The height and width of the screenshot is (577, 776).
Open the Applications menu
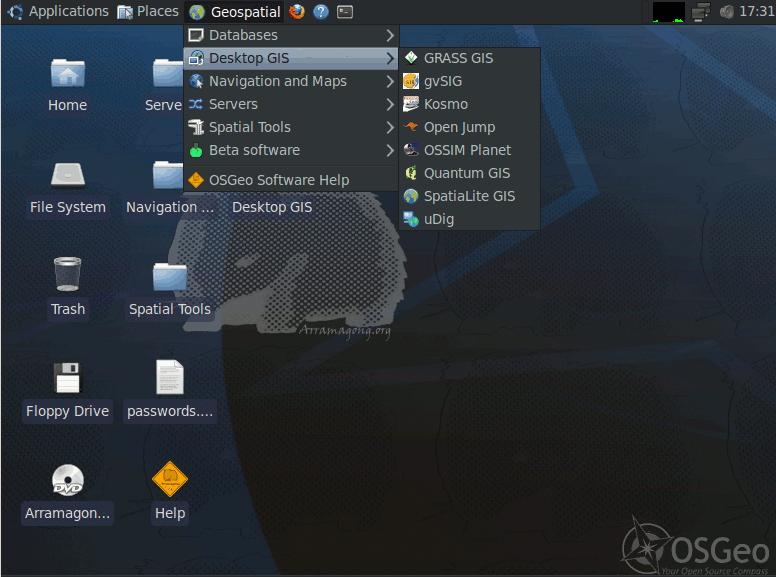coord(58,11)
